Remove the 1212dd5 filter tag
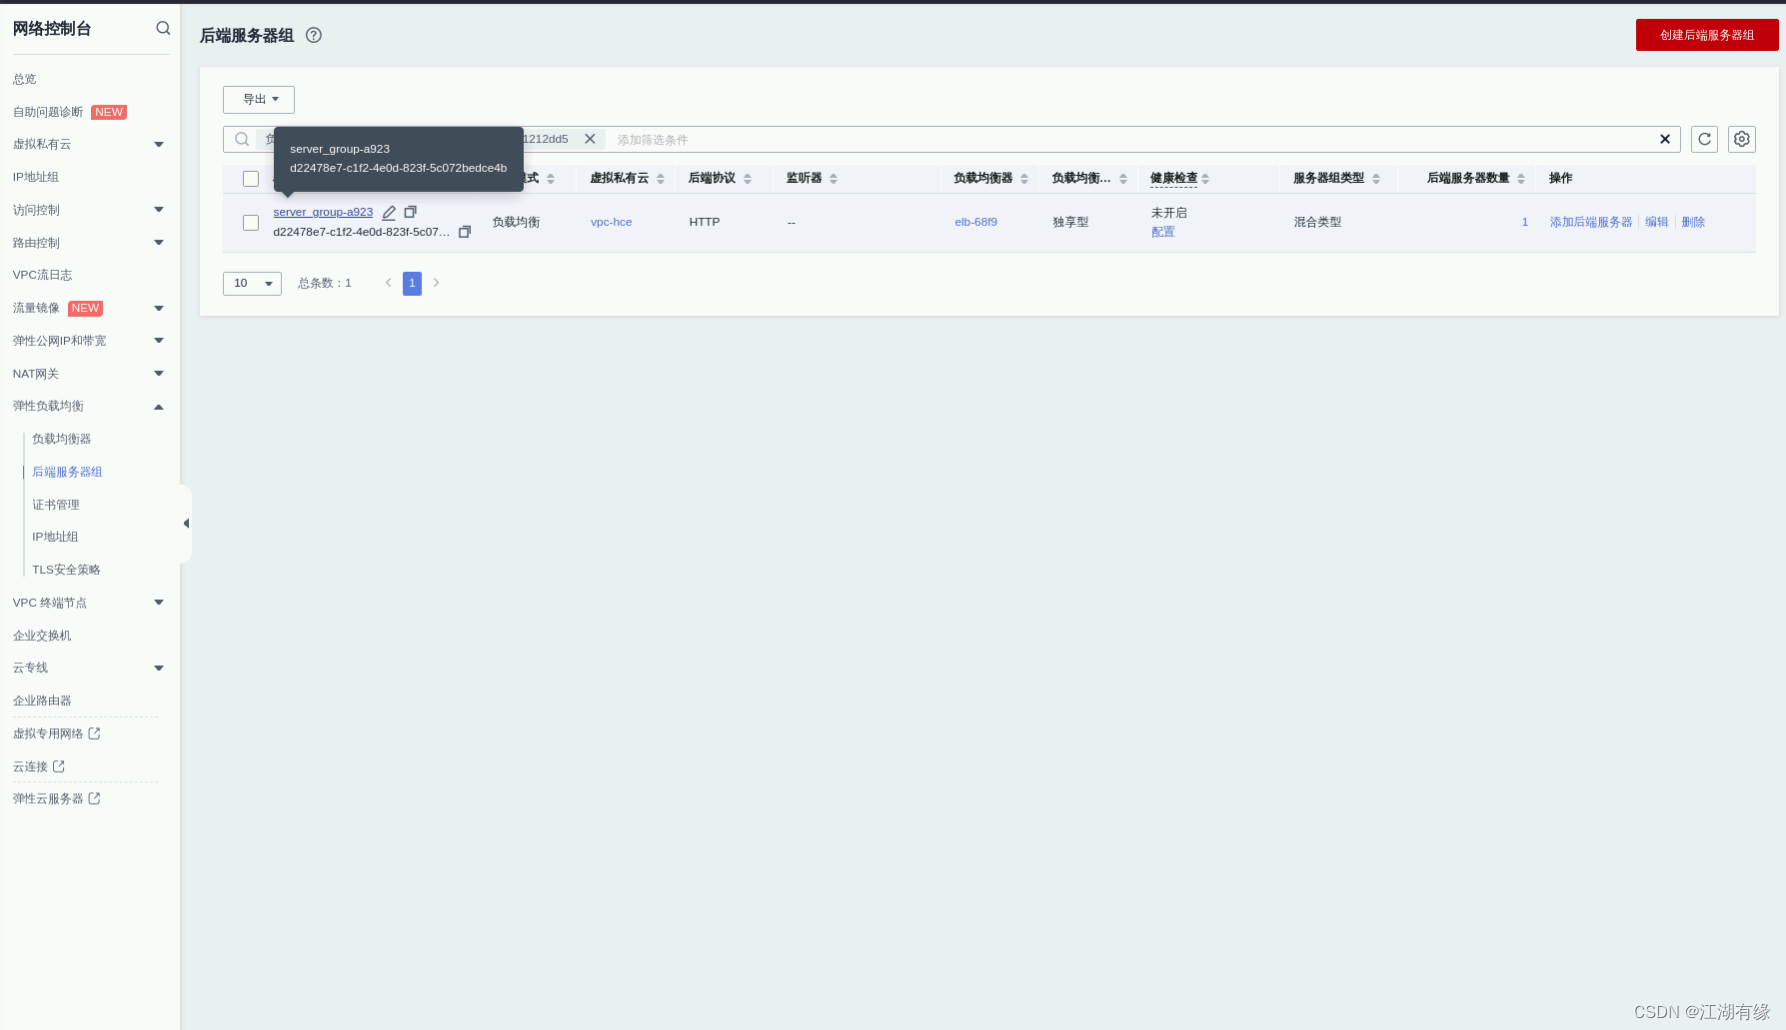The width and height of the screenshot is (1786, 1030). (590, 139)
